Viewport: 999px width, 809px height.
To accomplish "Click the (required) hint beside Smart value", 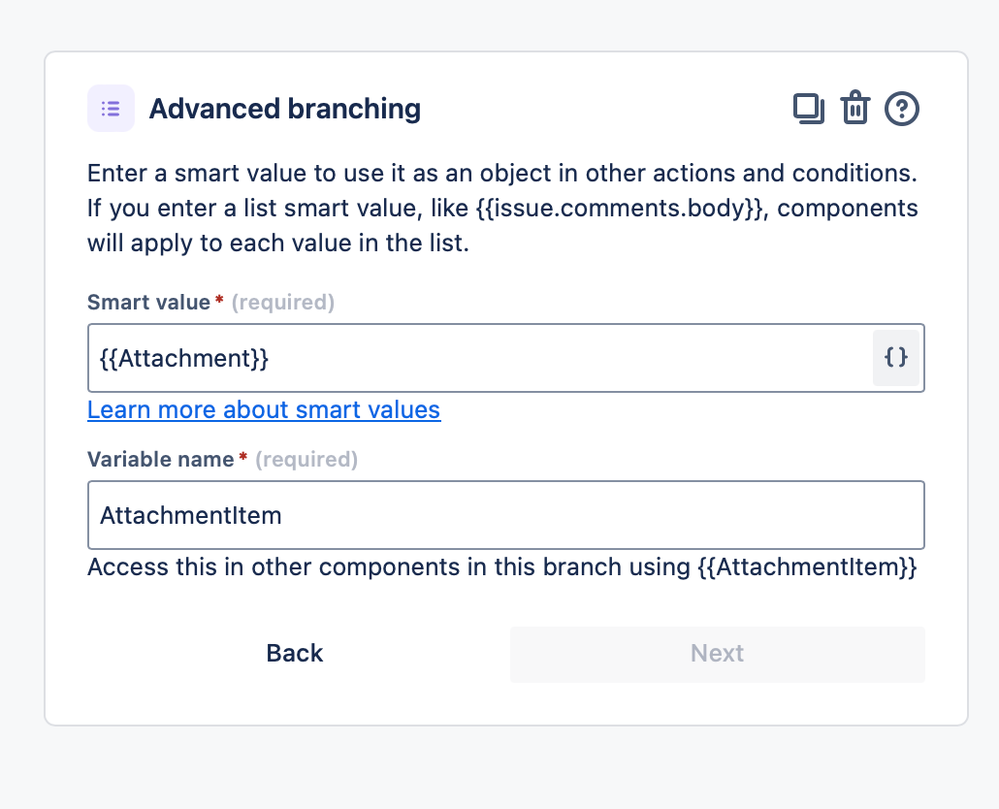I will point(283,302).
